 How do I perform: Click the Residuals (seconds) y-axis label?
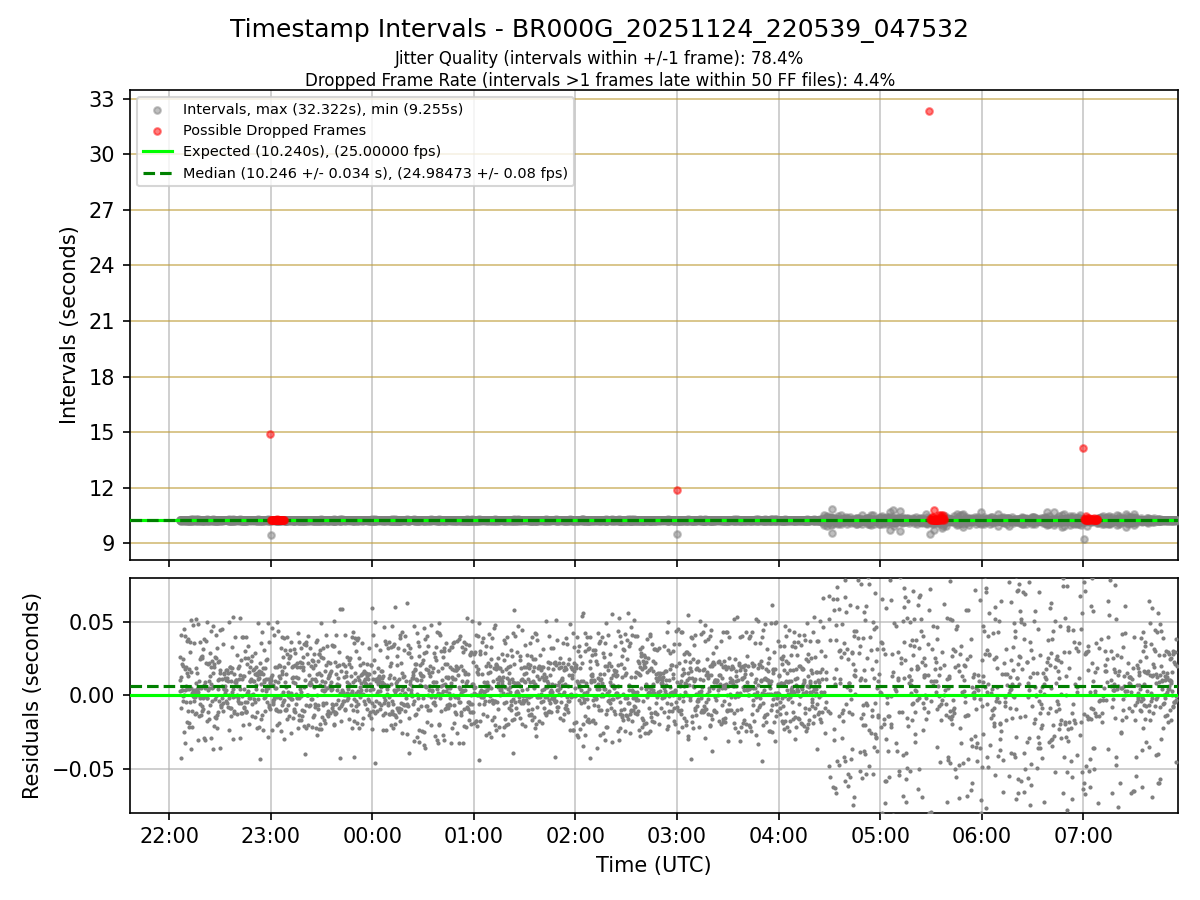point(31,696)
